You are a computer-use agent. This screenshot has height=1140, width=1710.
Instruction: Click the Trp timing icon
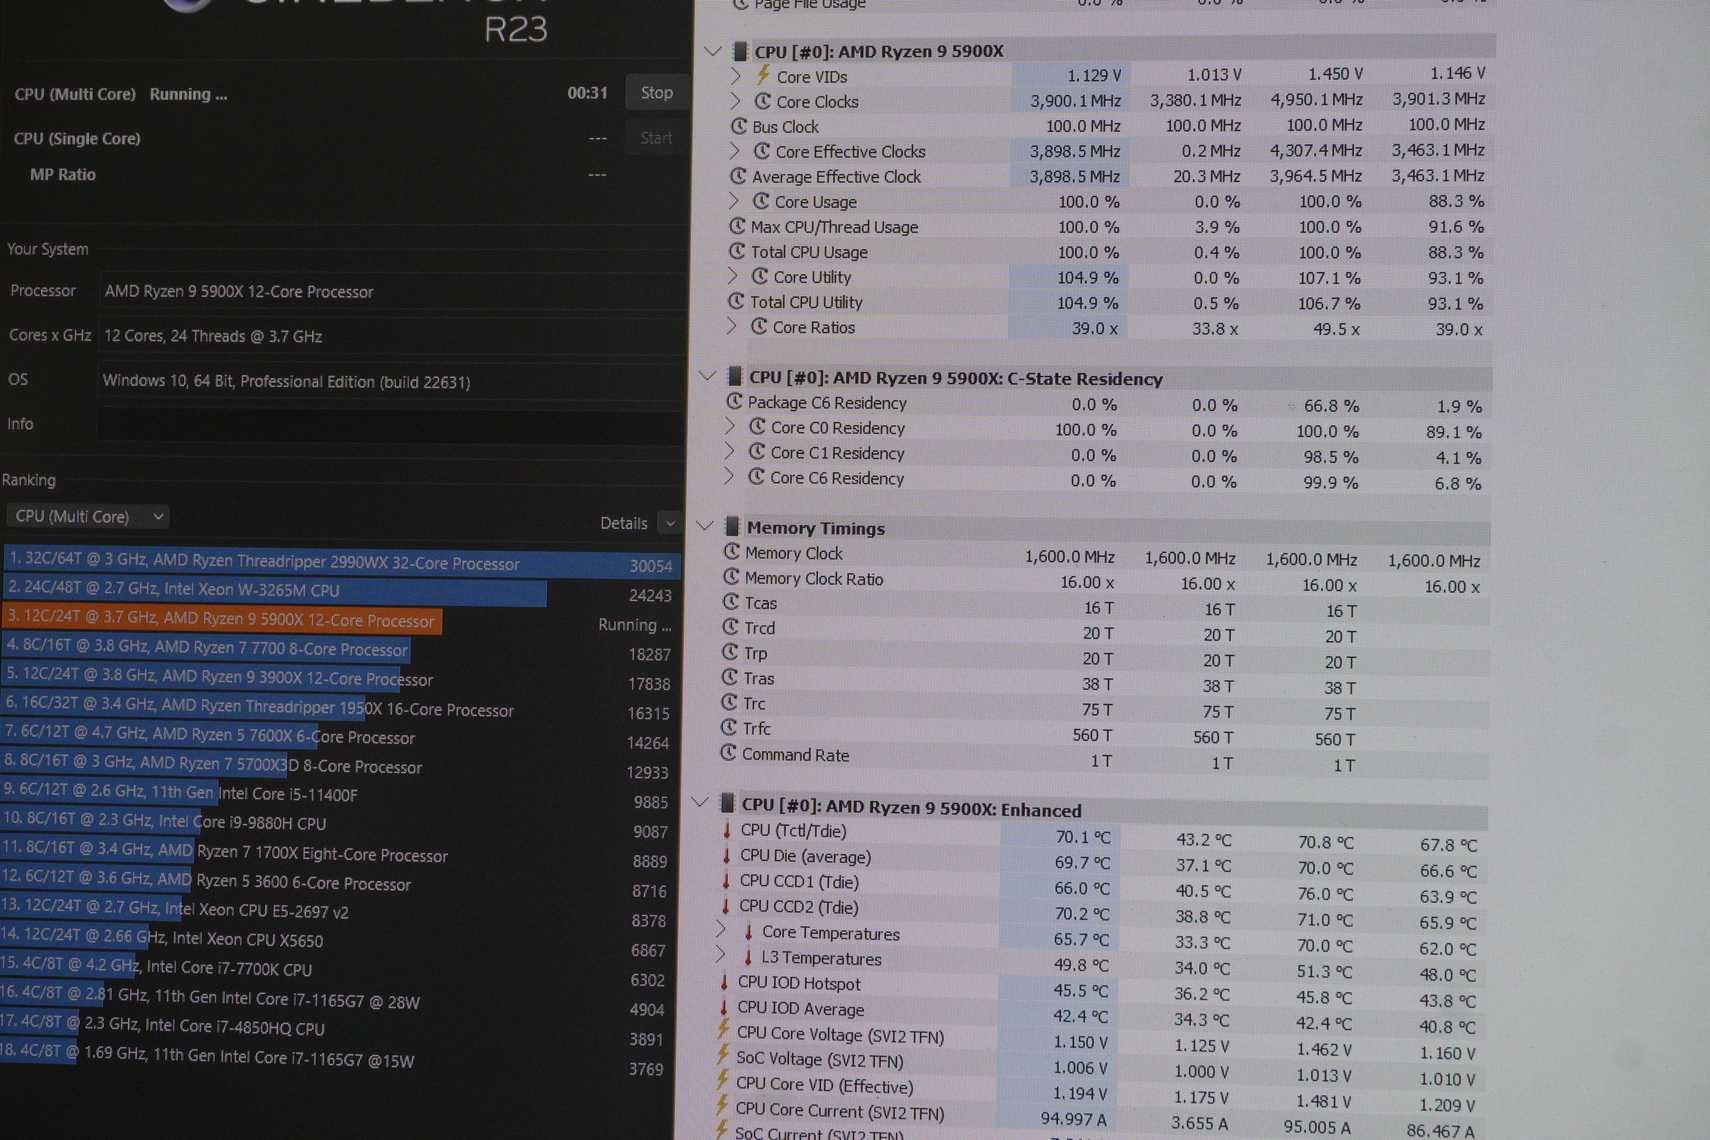tap(731, 652)
